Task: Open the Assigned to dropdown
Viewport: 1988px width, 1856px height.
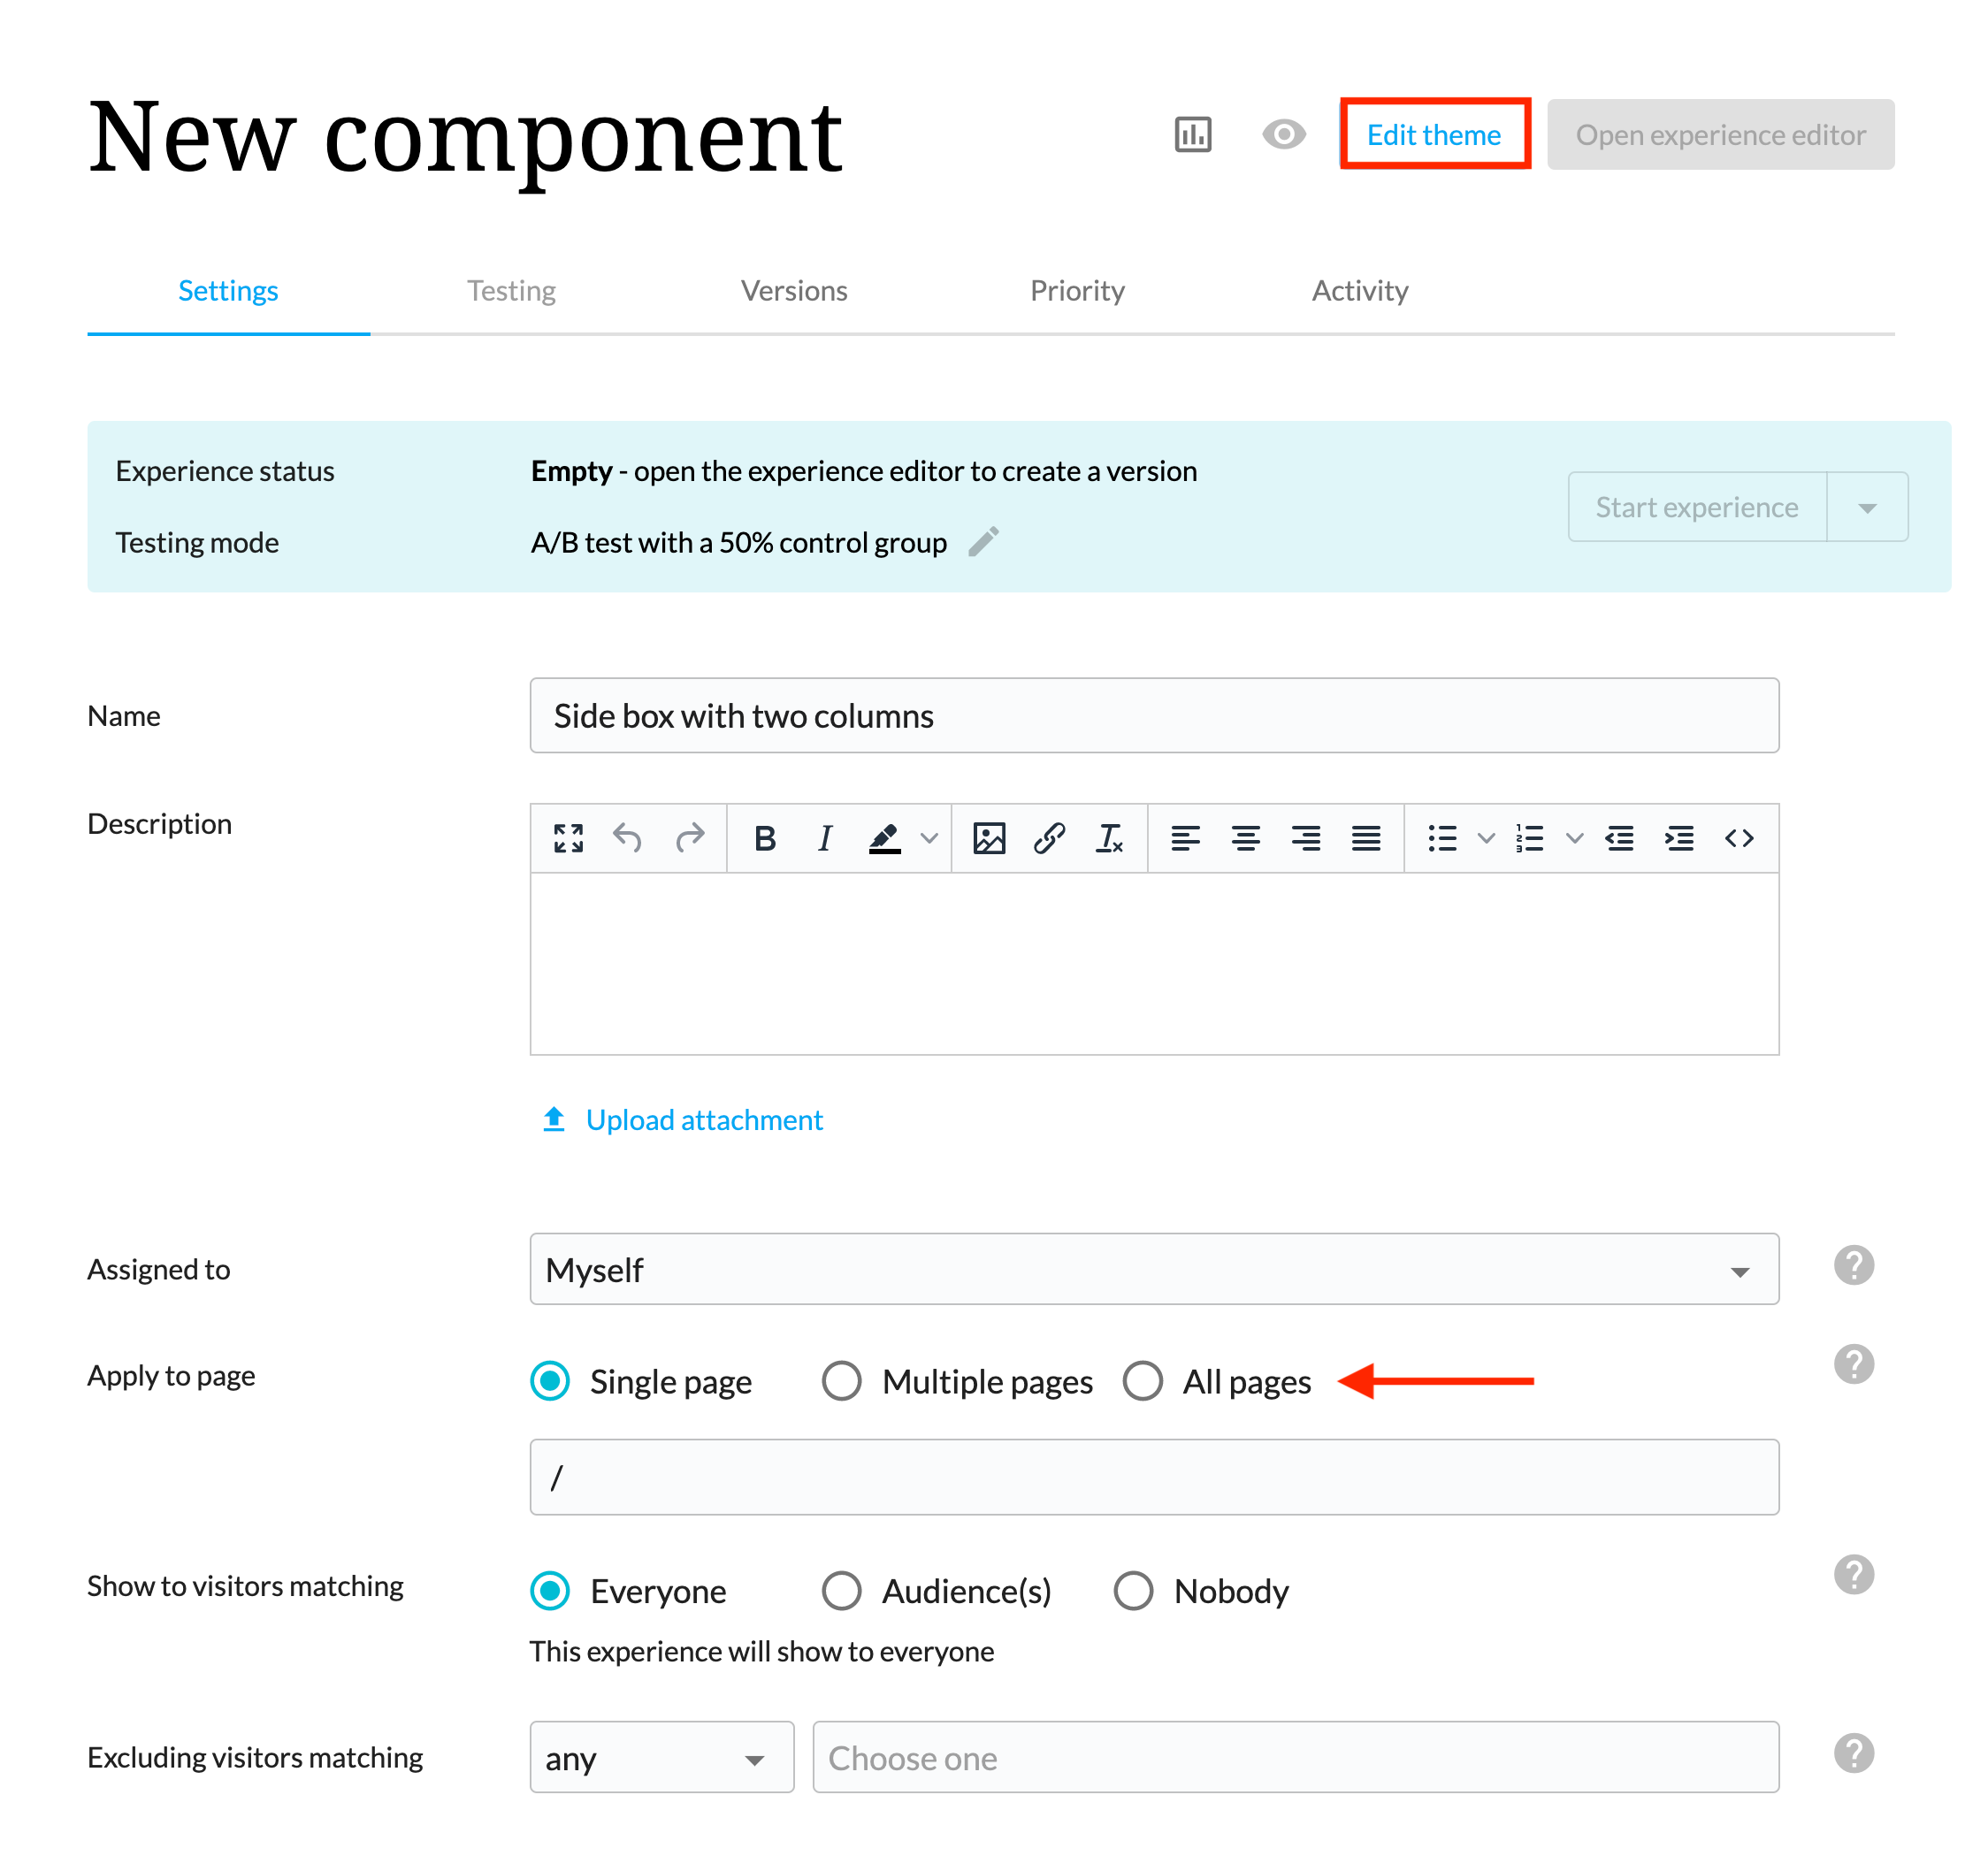Action: pos(1153,1269)
